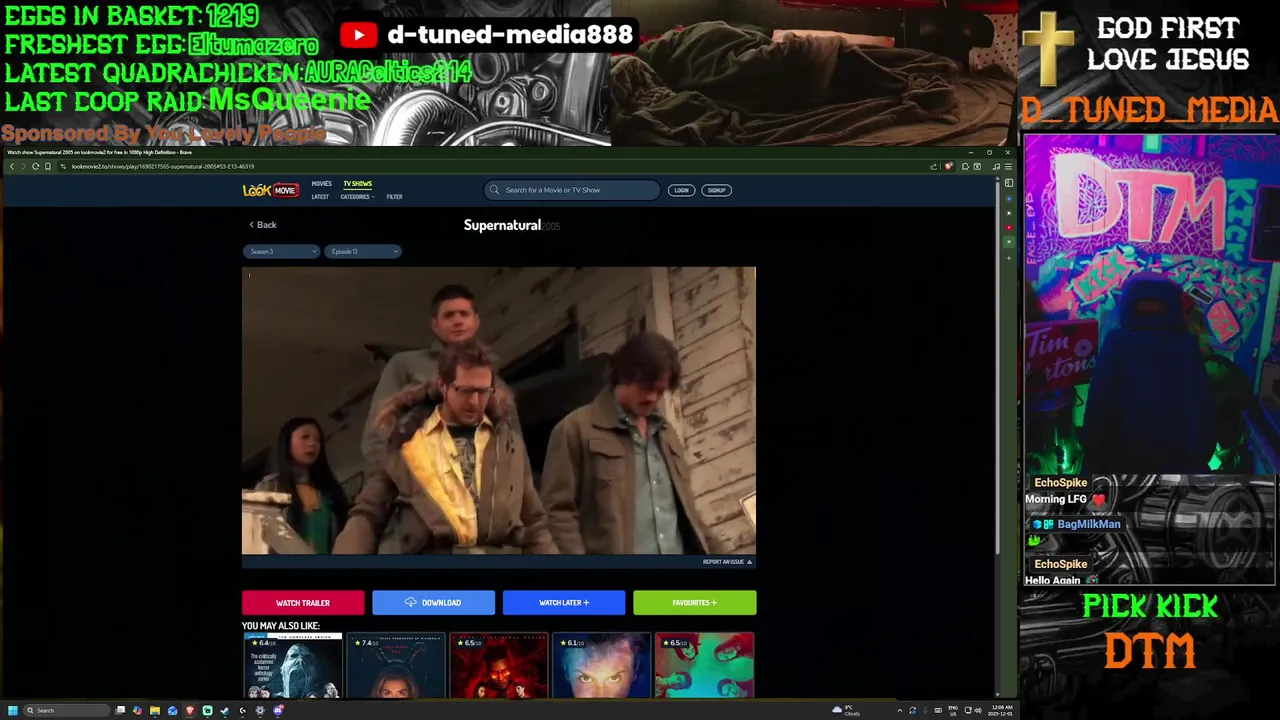Add to Watch Later
Screen dimensions: 1280x720
[564, 603]
